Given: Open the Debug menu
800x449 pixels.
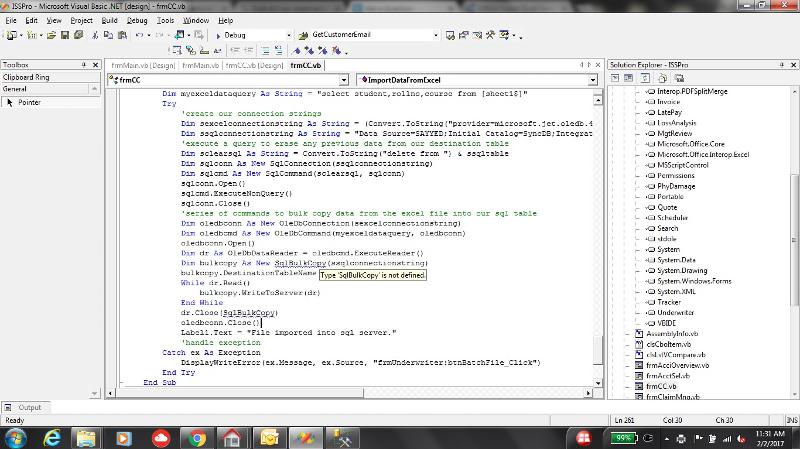Looking at the screenshot, I should click(x=137, y=20).
